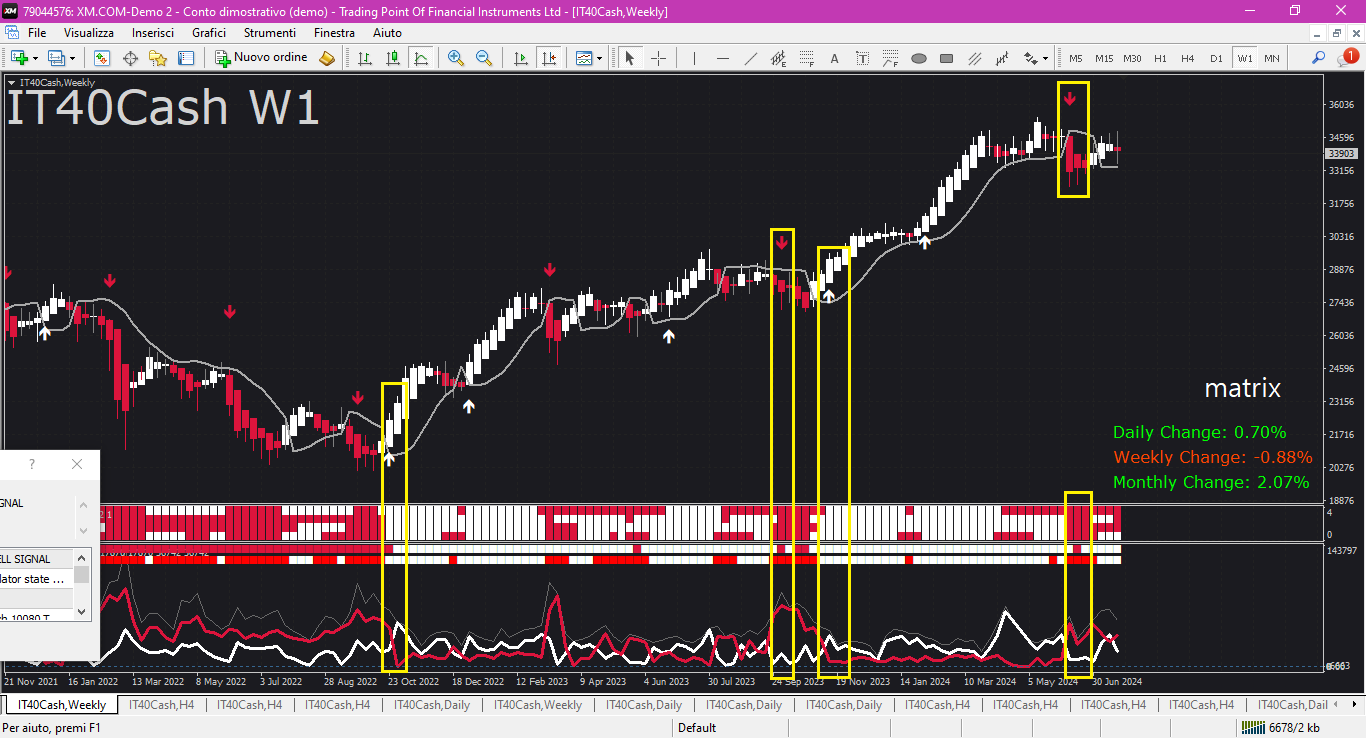Expand the Profiles dropdown arrow
This screenshot has height=738, width=1366.
tap(72, 58)
